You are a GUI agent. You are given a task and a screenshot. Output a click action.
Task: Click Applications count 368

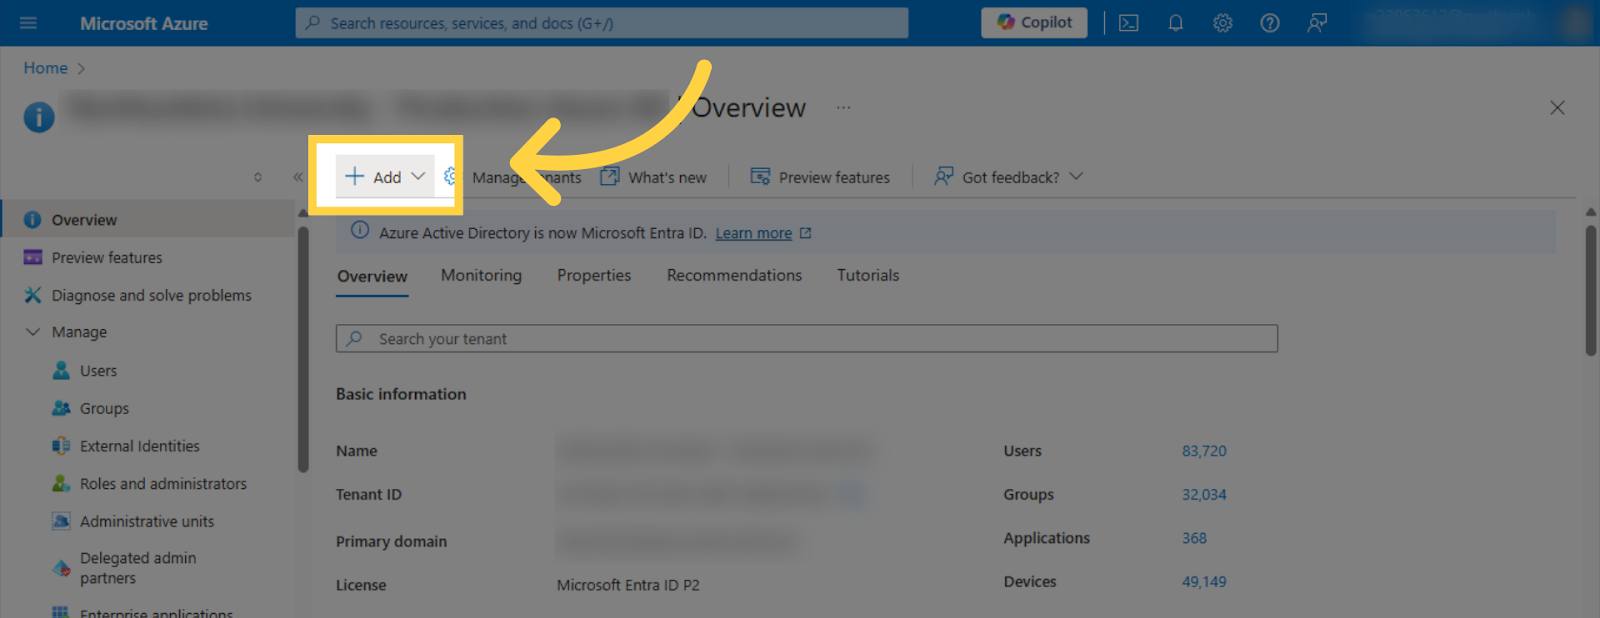click(1194, 538)
